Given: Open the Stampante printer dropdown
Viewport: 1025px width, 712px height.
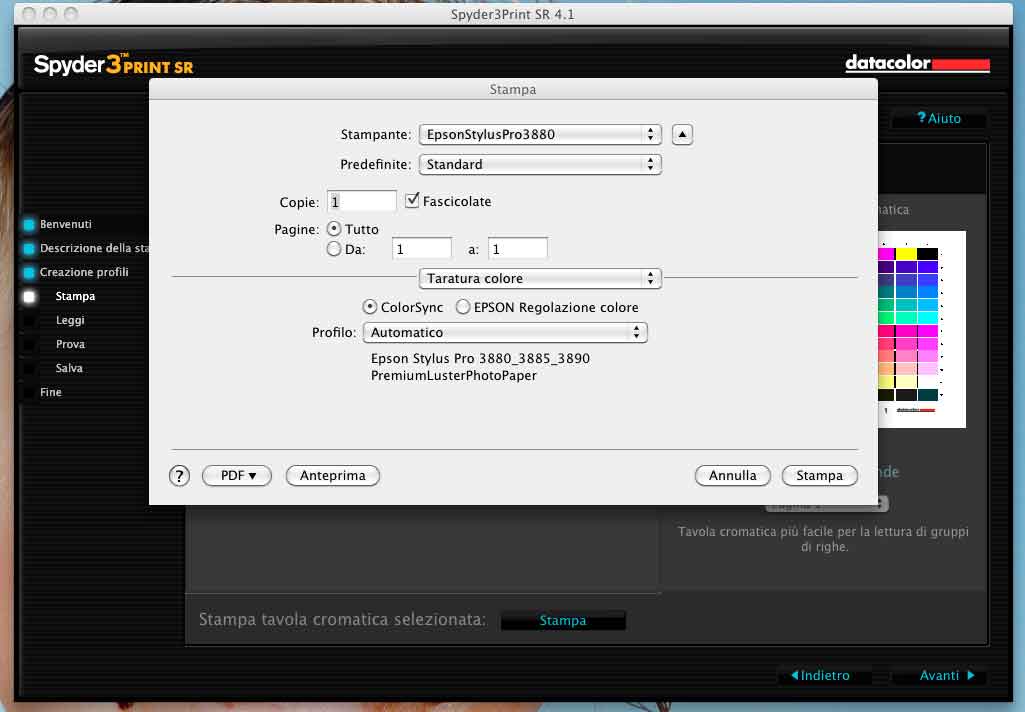Looking at the screenshot, I should click(540, 134).
